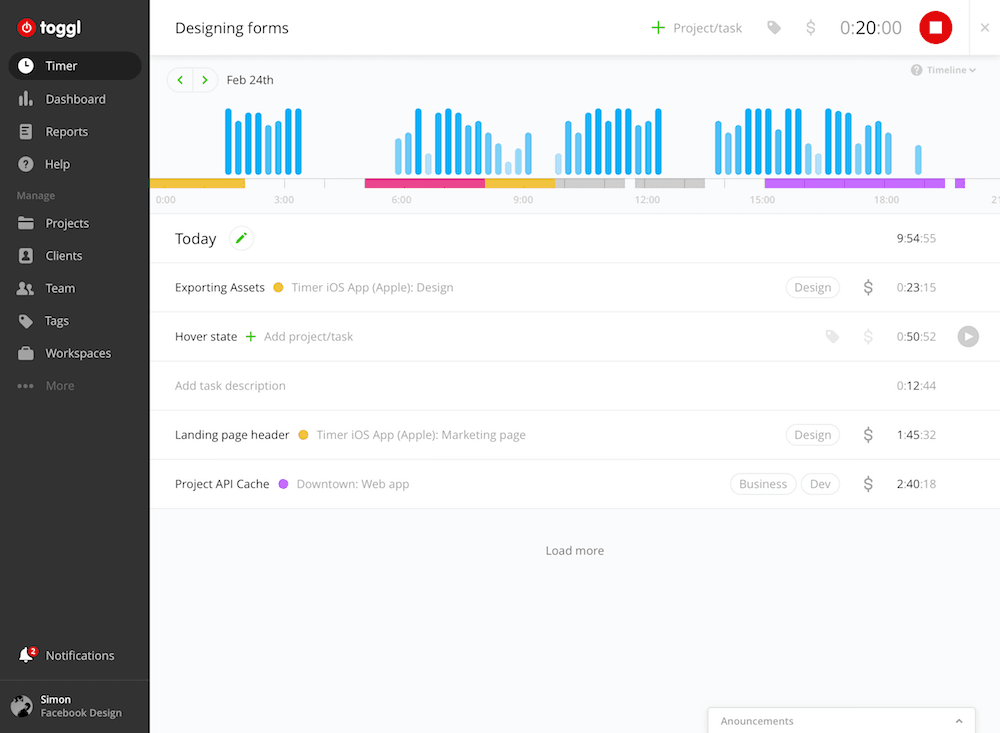
Task: Click Load more entries
Action: 574,551
